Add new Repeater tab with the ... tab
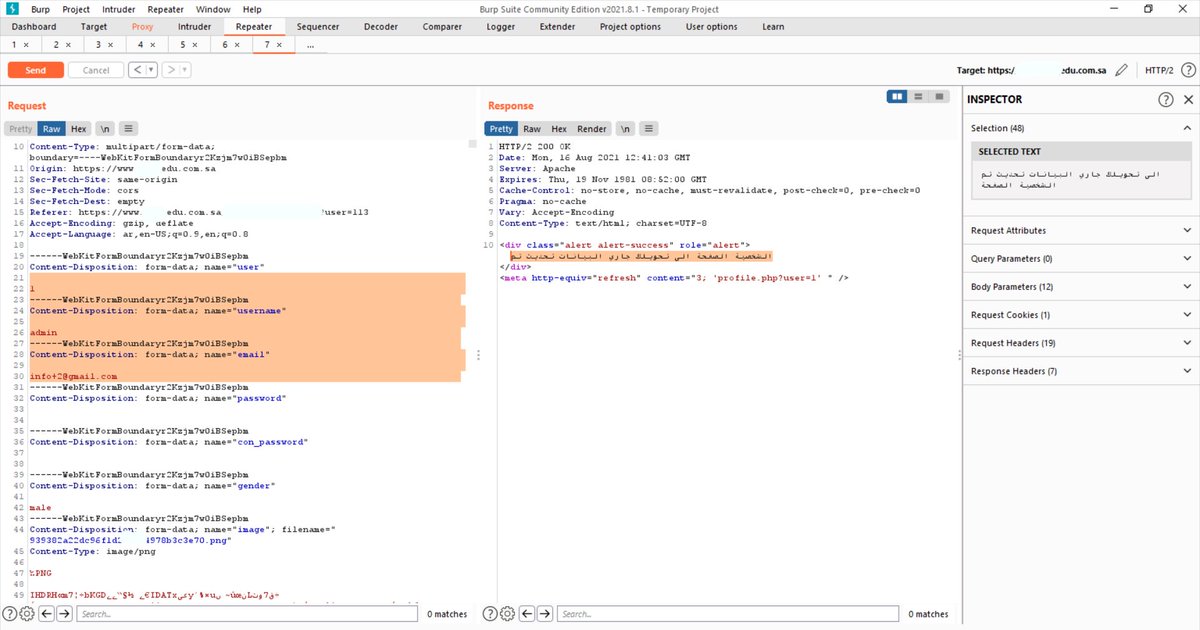This screenshot has width=1200, height=630. 311,45
